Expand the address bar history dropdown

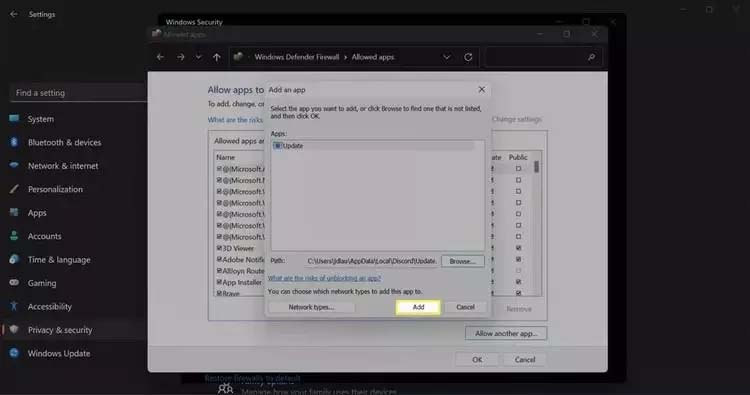pos(446,57)
